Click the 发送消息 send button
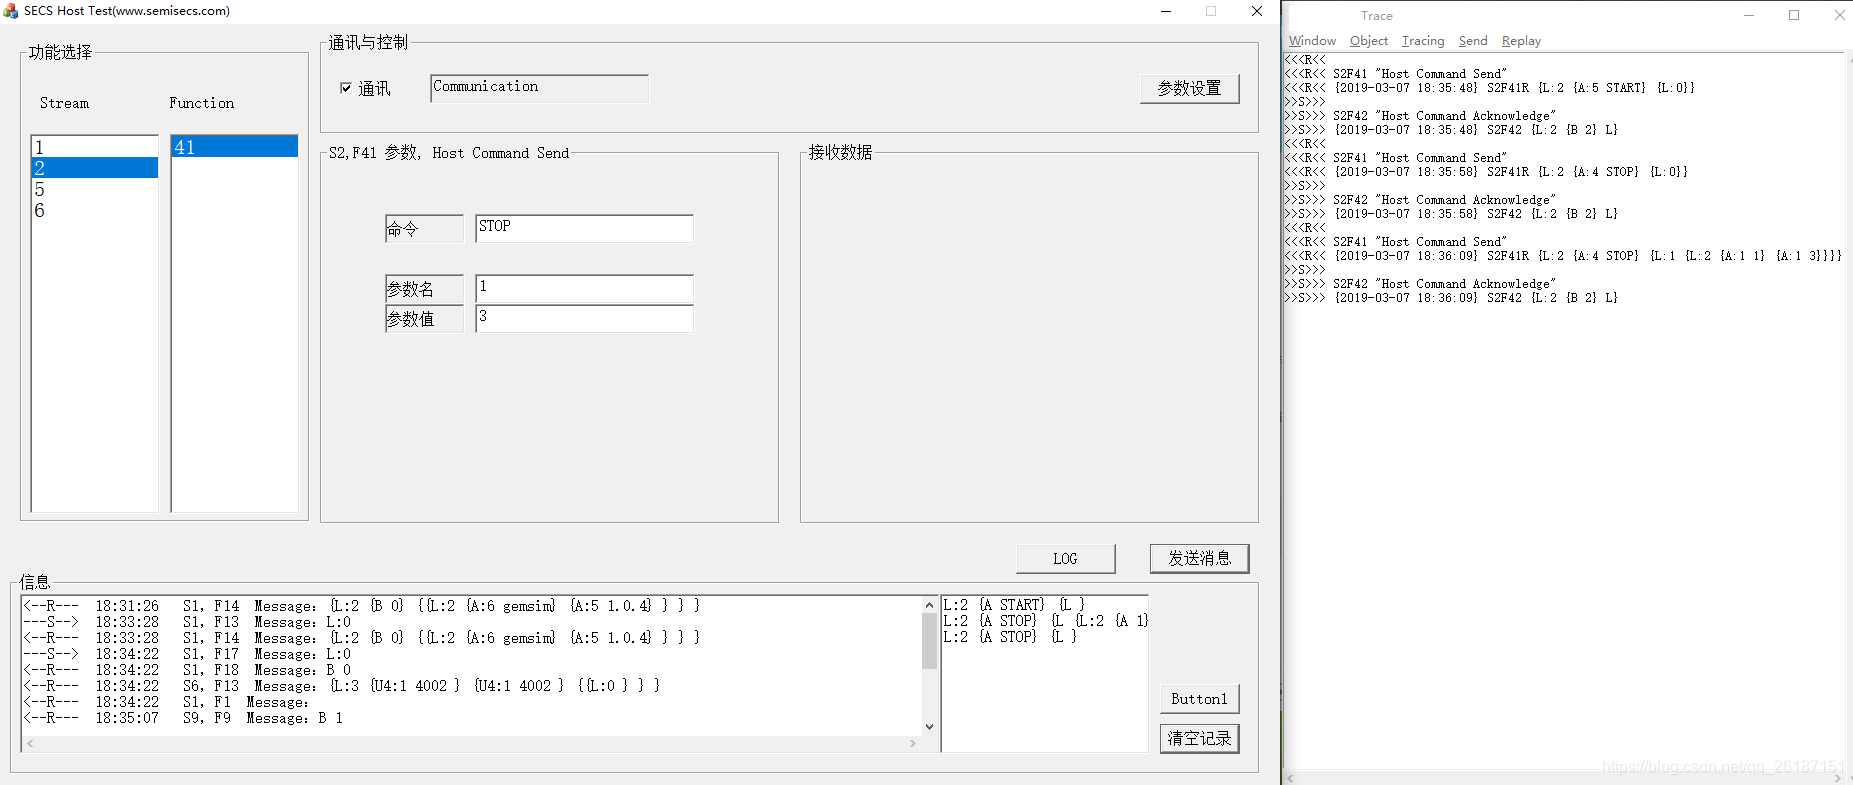 1199,558
